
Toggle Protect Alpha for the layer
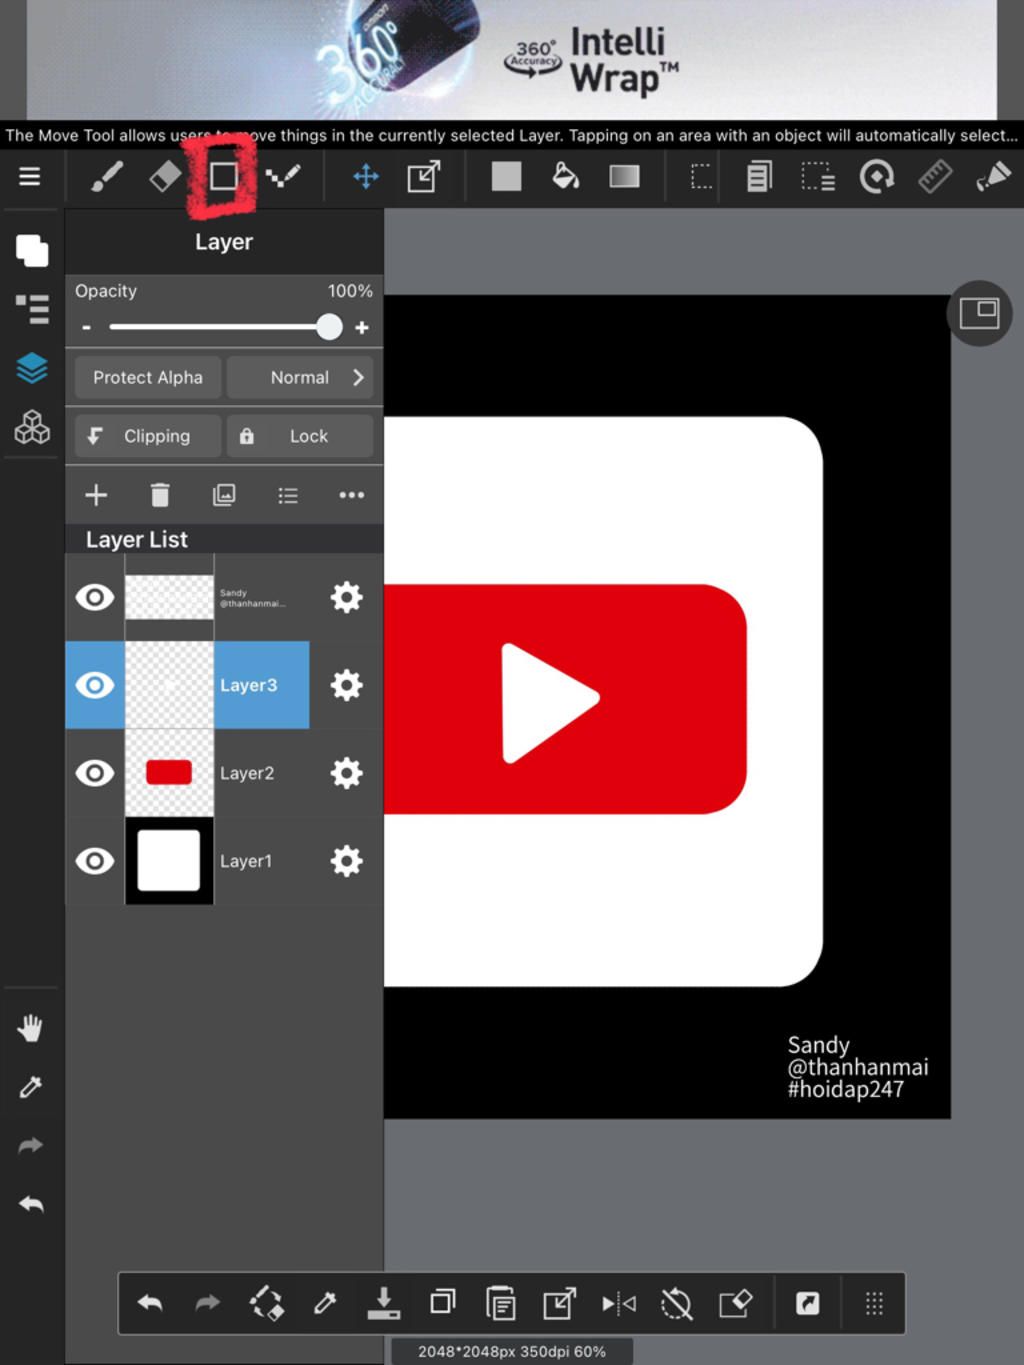[148, 378]
